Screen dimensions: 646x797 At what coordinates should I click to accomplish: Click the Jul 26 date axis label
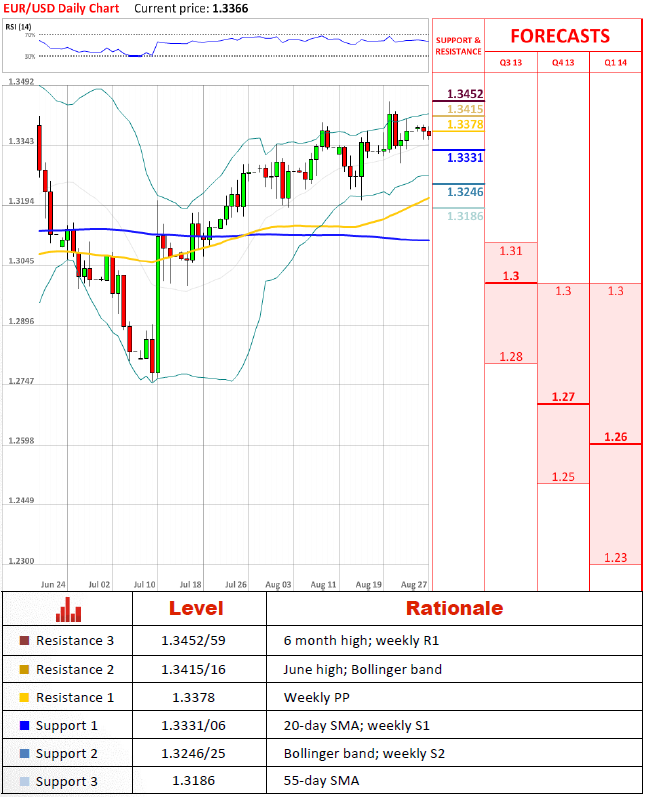[236, 585]
